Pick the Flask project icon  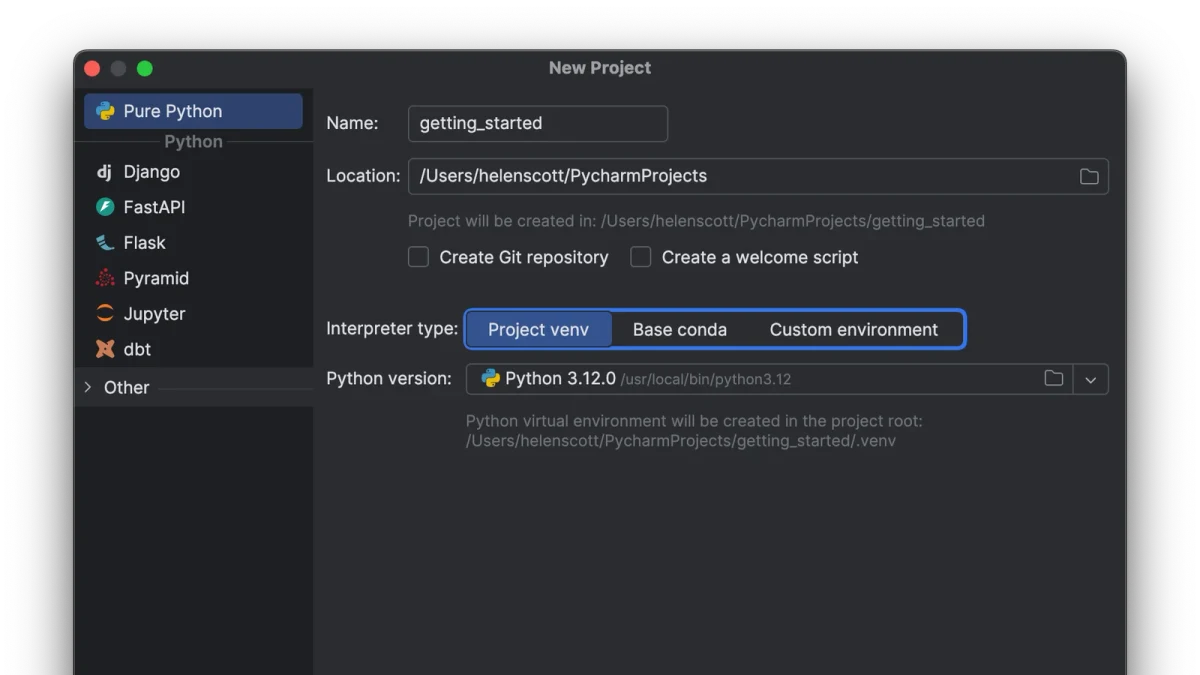[x=105, y=243]
